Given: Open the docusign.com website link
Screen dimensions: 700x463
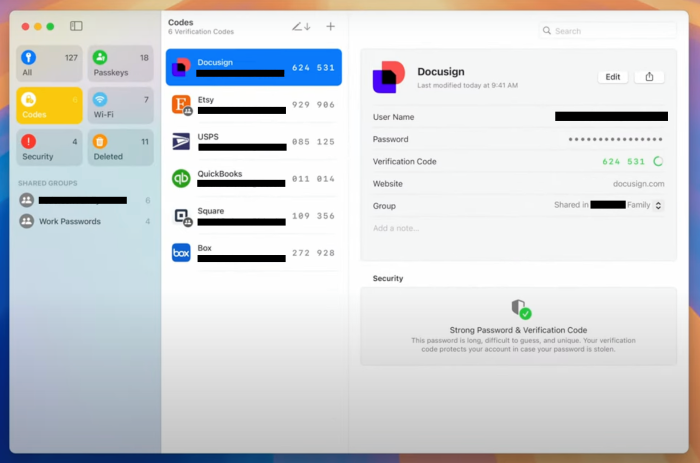Looking at the screenshot, I should [x=638, y=184].
